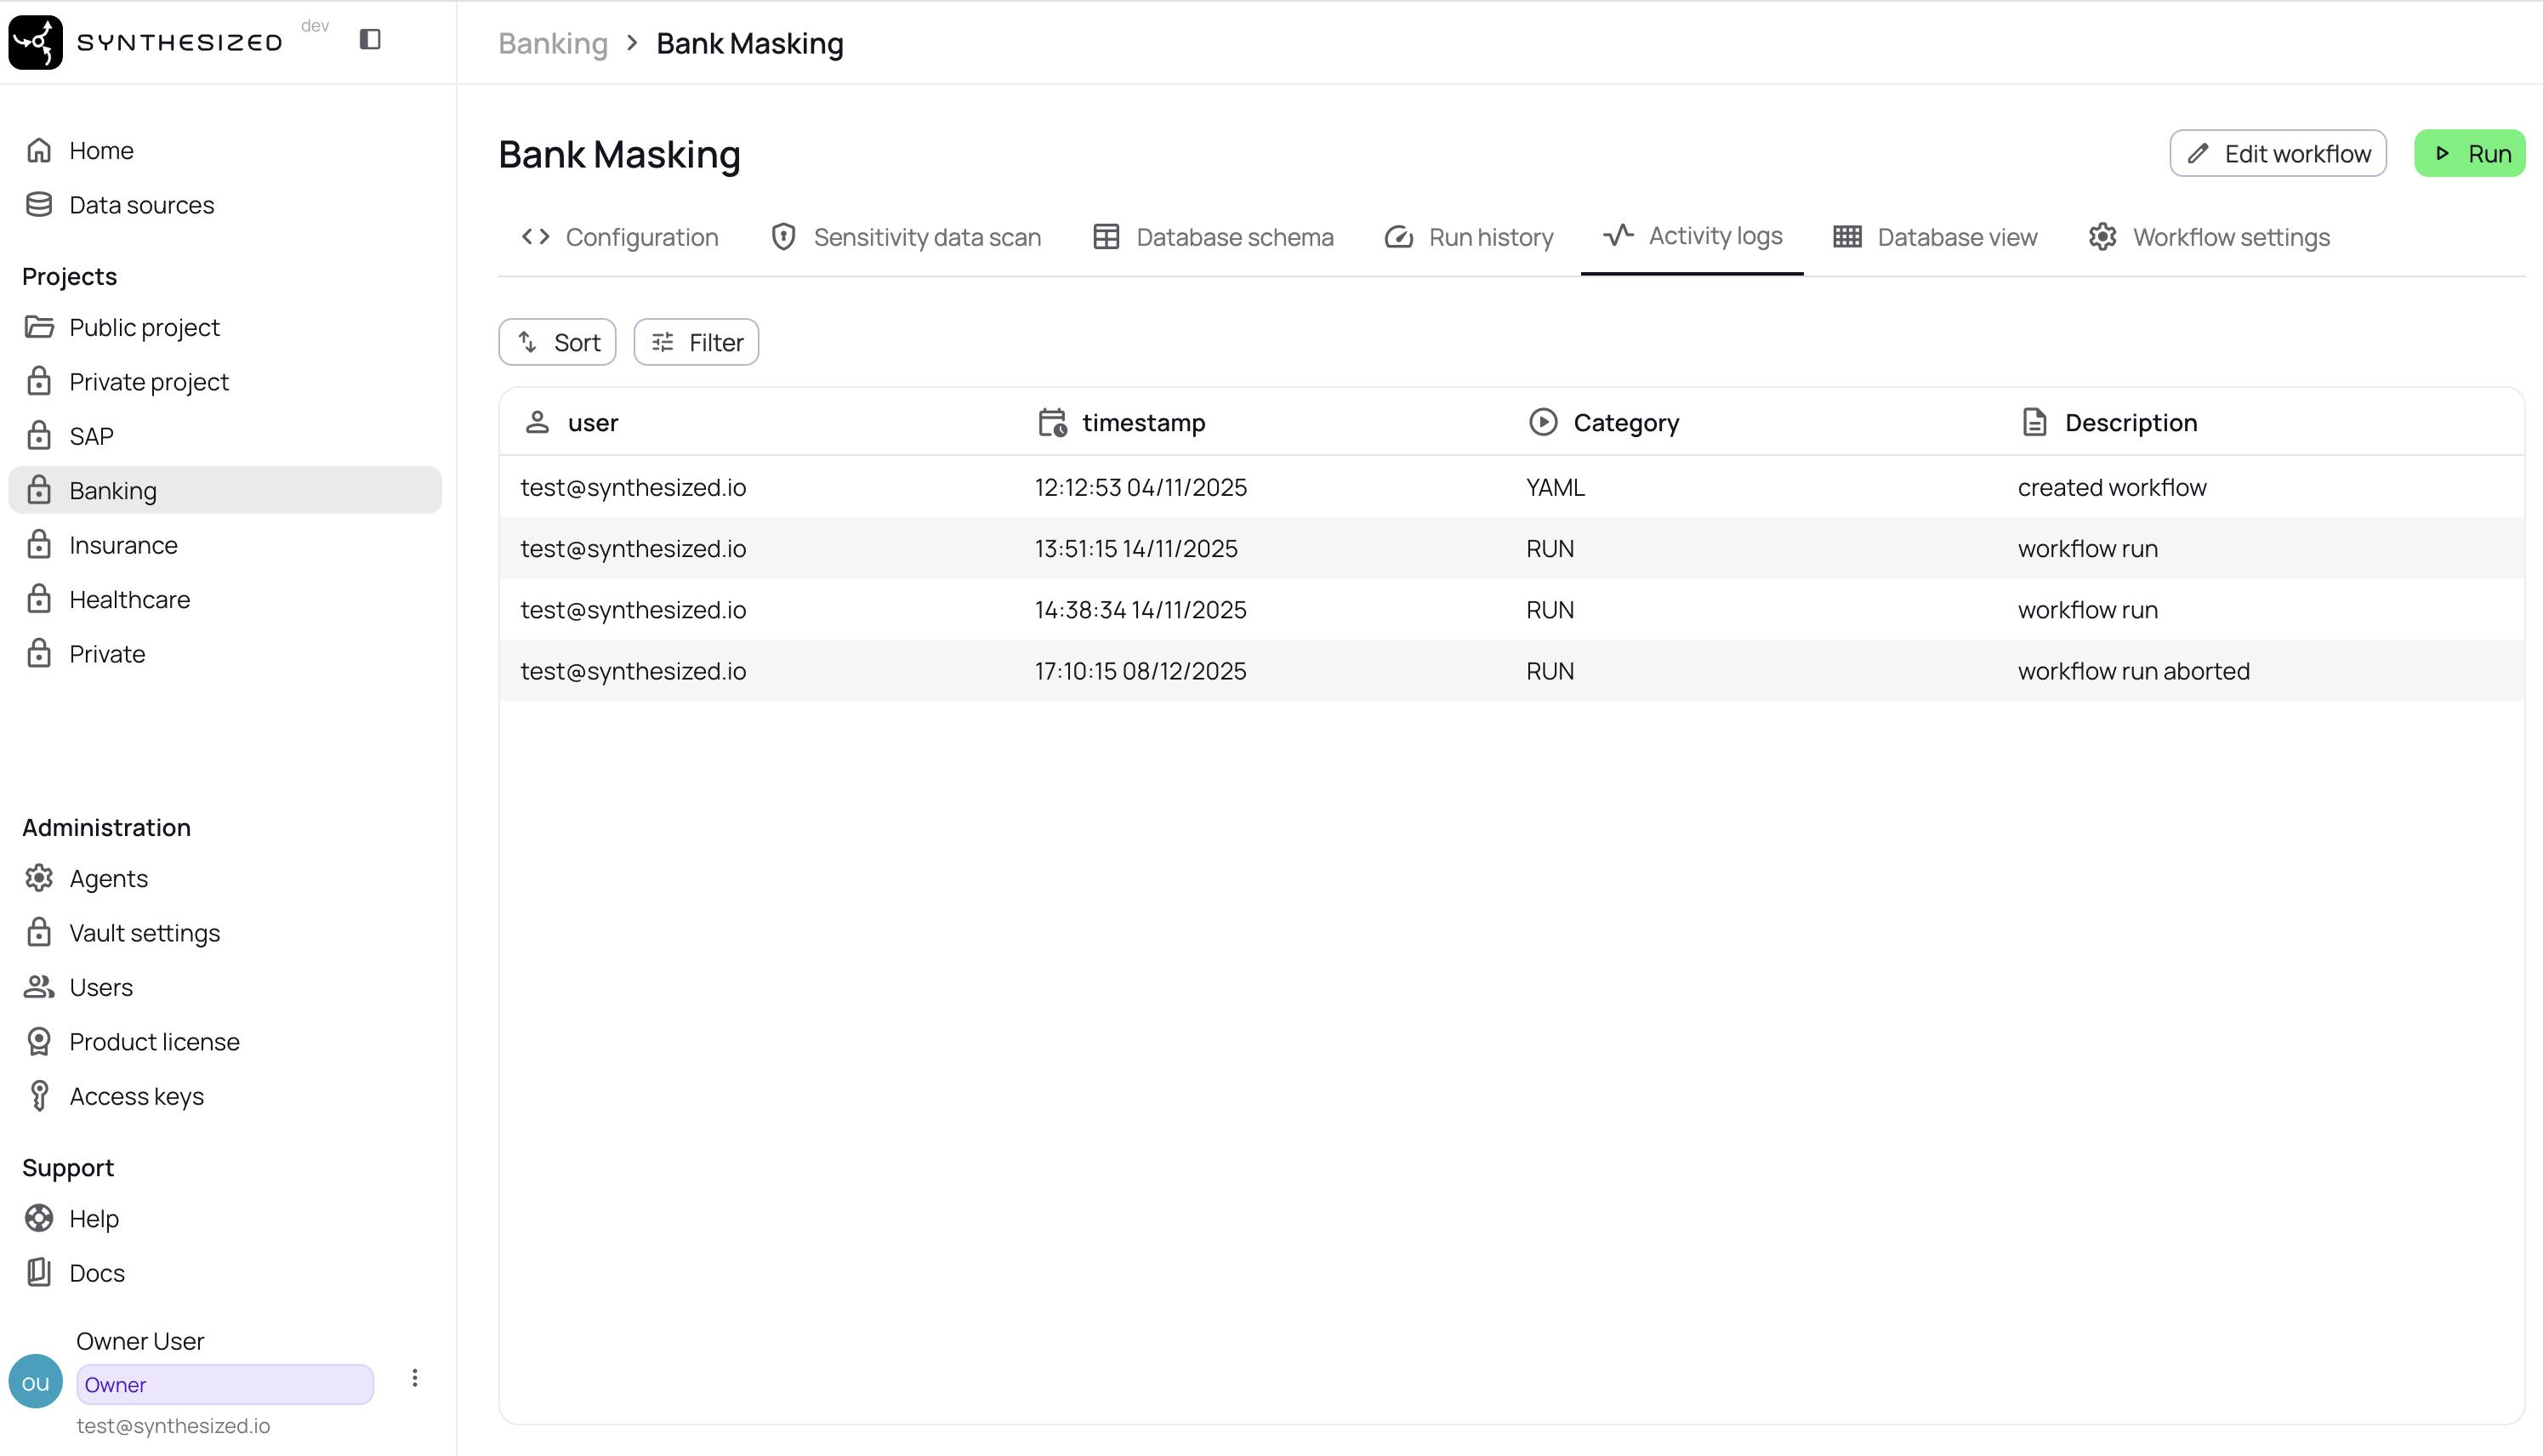Screen dimensions: 2543x1456
Task: Open Data sources database icon
Action: 39,205
